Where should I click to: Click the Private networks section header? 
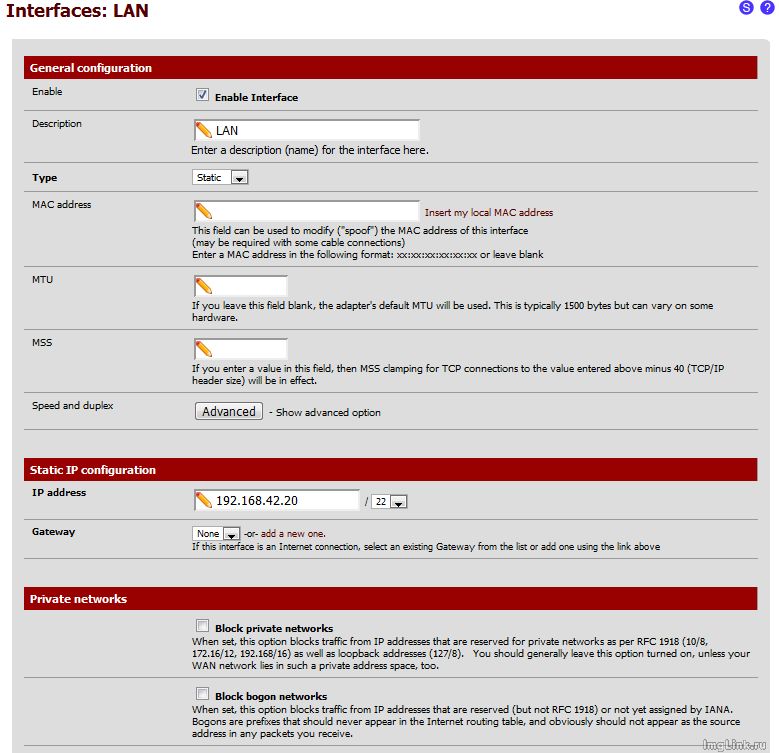(x=390, y=599)
